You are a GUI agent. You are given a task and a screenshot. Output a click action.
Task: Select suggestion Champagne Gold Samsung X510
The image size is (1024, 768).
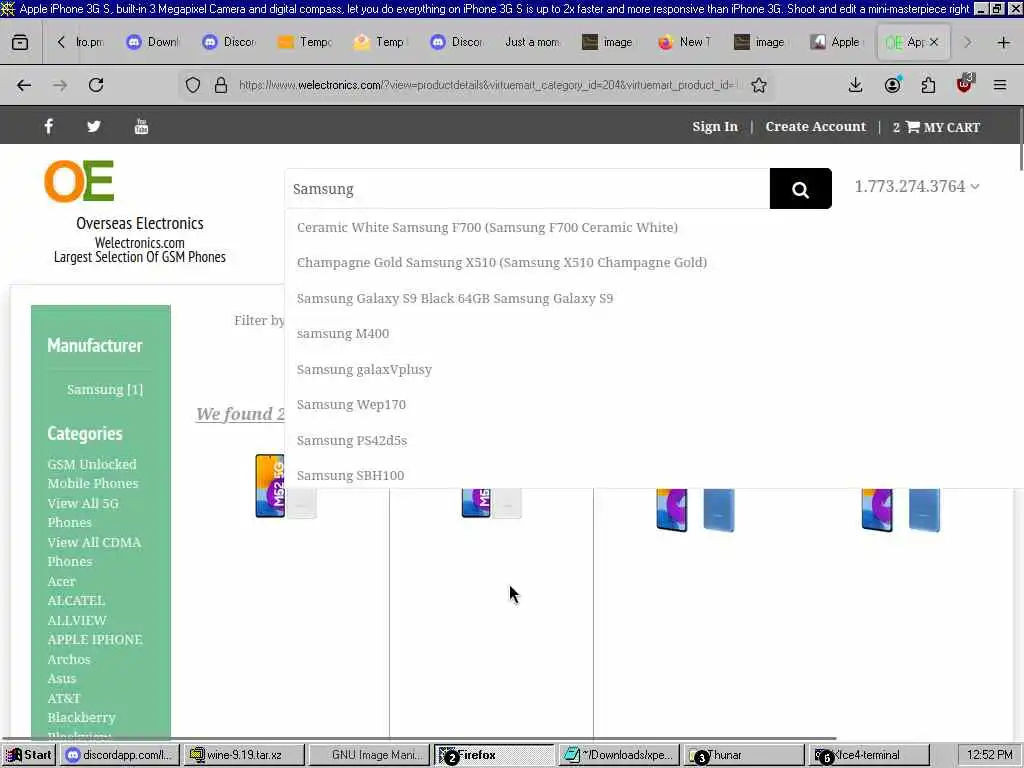point(502,263)
